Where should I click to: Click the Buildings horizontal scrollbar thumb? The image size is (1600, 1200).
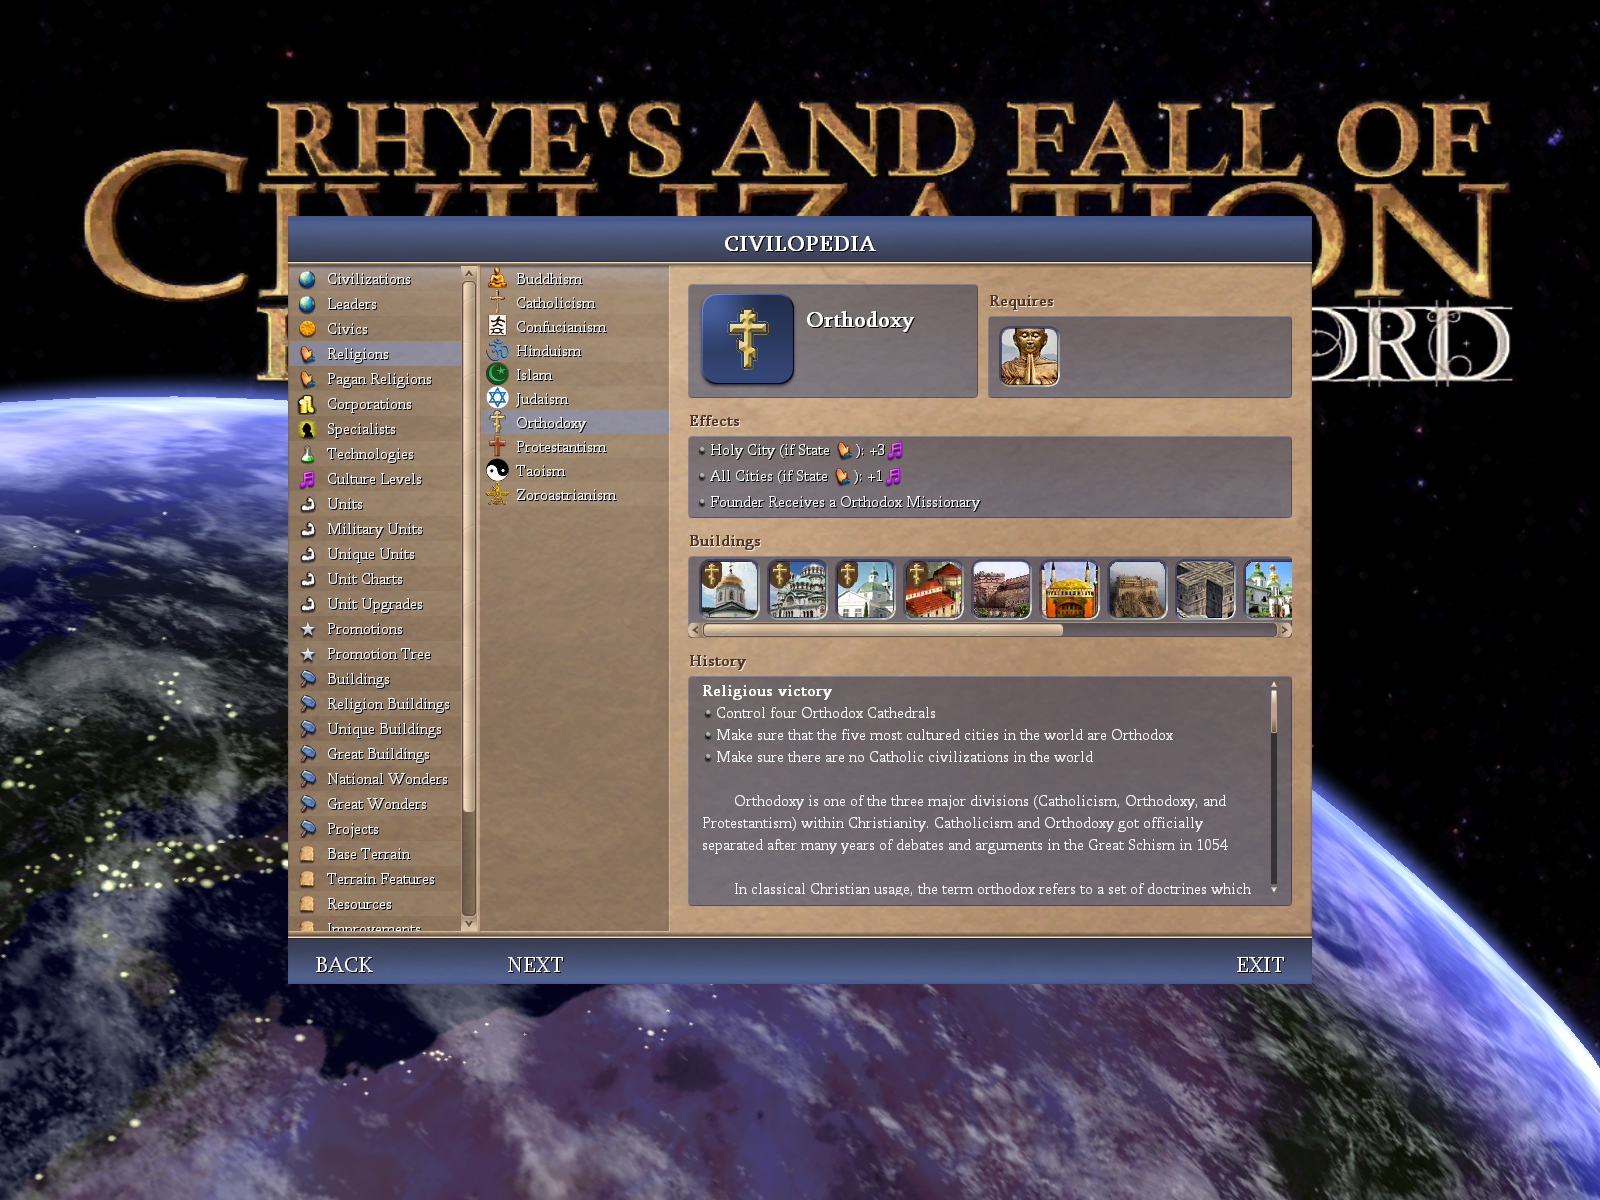tap(883, 630)
